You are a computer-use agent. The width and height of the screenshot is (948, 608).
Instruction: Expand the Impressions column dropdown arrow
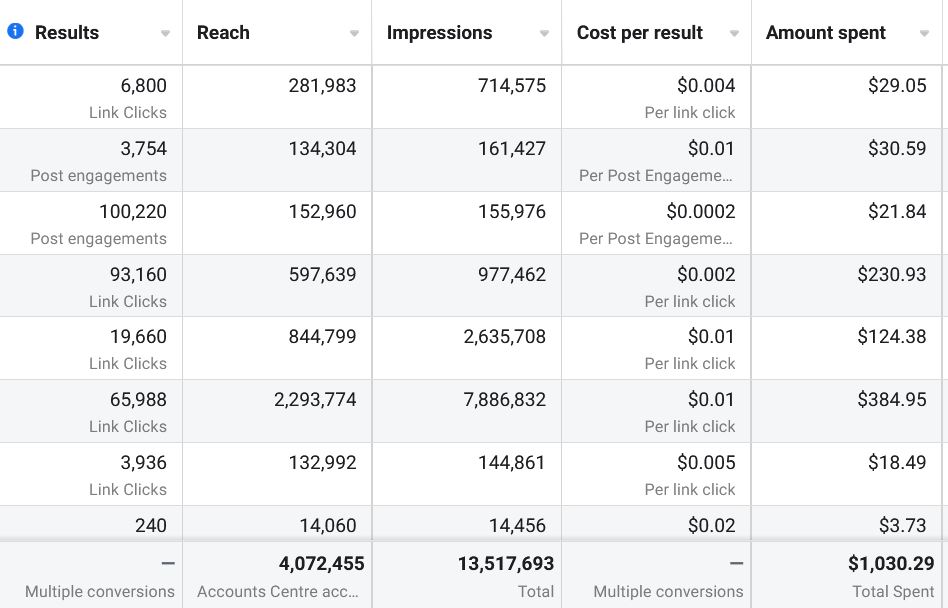pos(544,34)
